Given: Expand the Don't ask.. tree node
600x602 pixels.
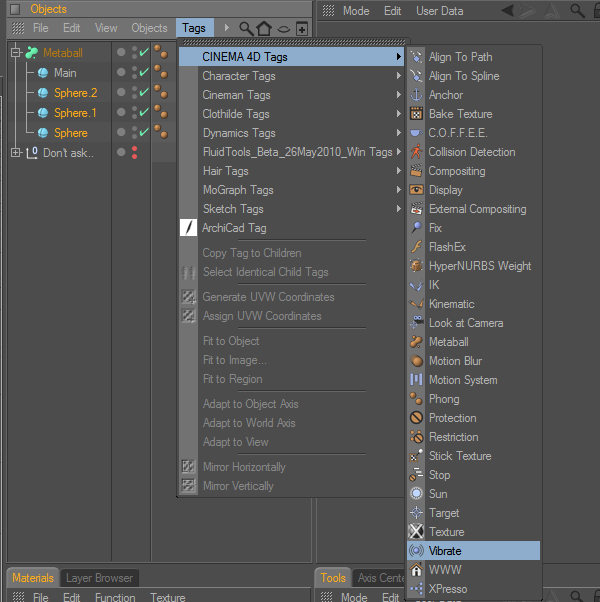Looking at the screenshot, I should pos(15,153).
